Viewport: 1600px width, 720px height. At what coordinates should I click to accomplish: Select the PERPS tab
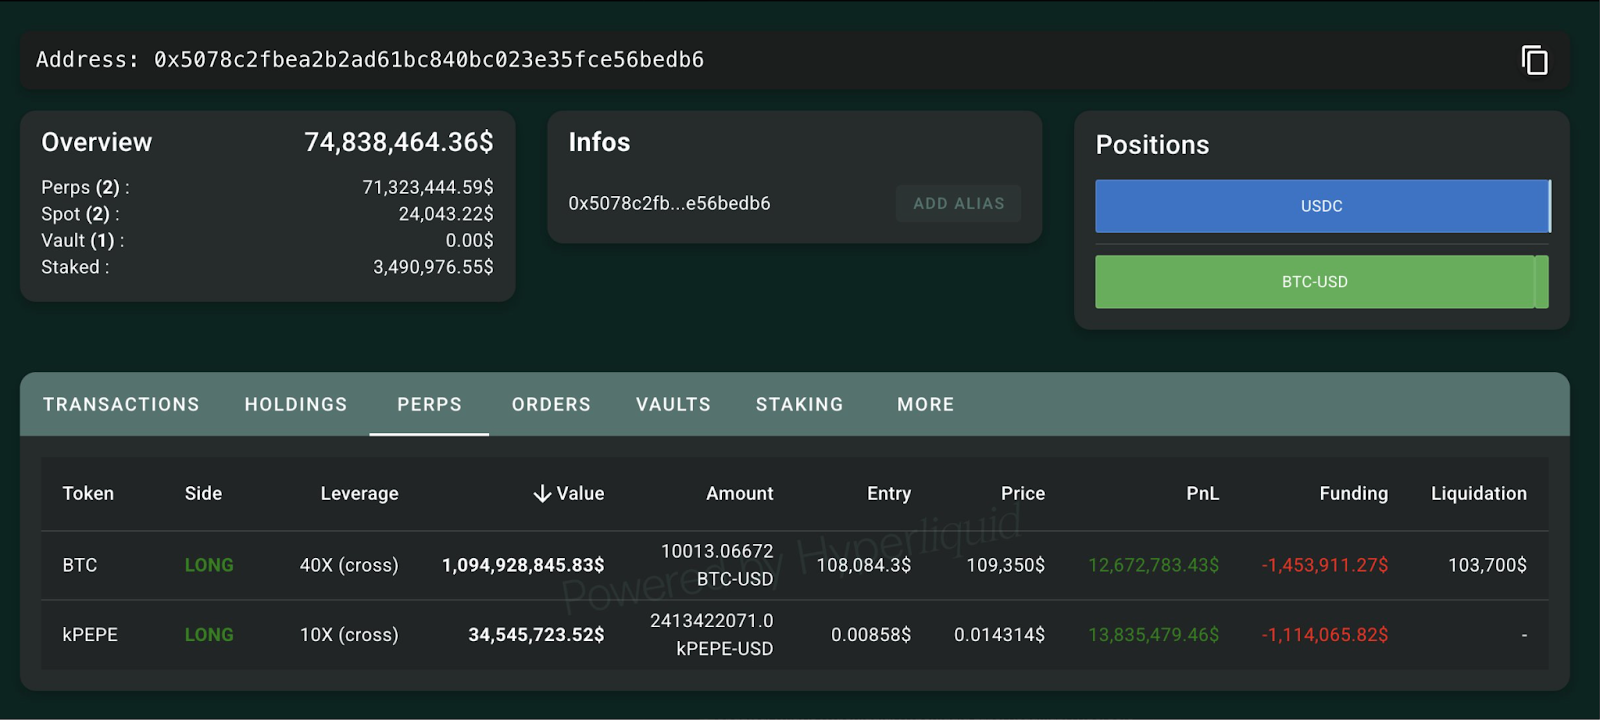pyautogui.click(x=429, y=404)
